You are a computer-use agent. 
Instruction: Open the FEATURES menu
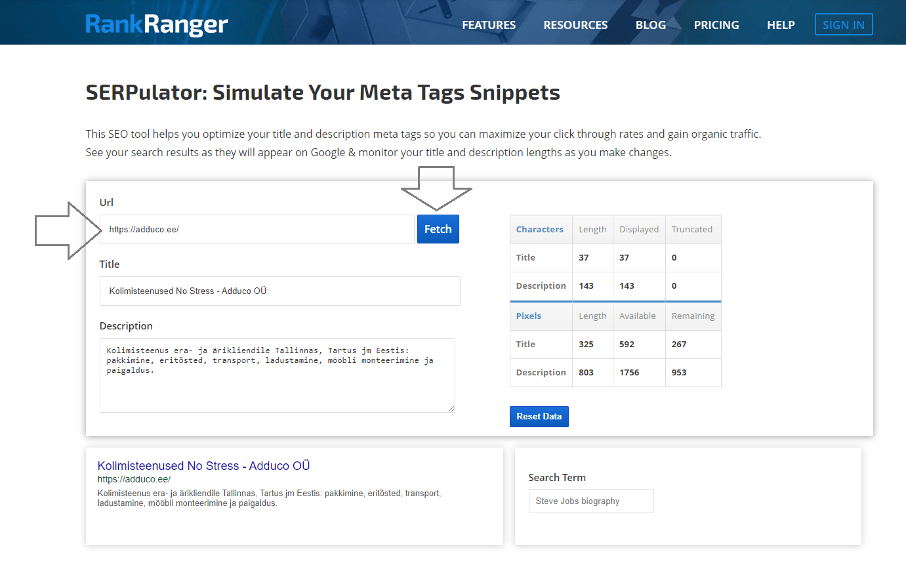(488, 25)
